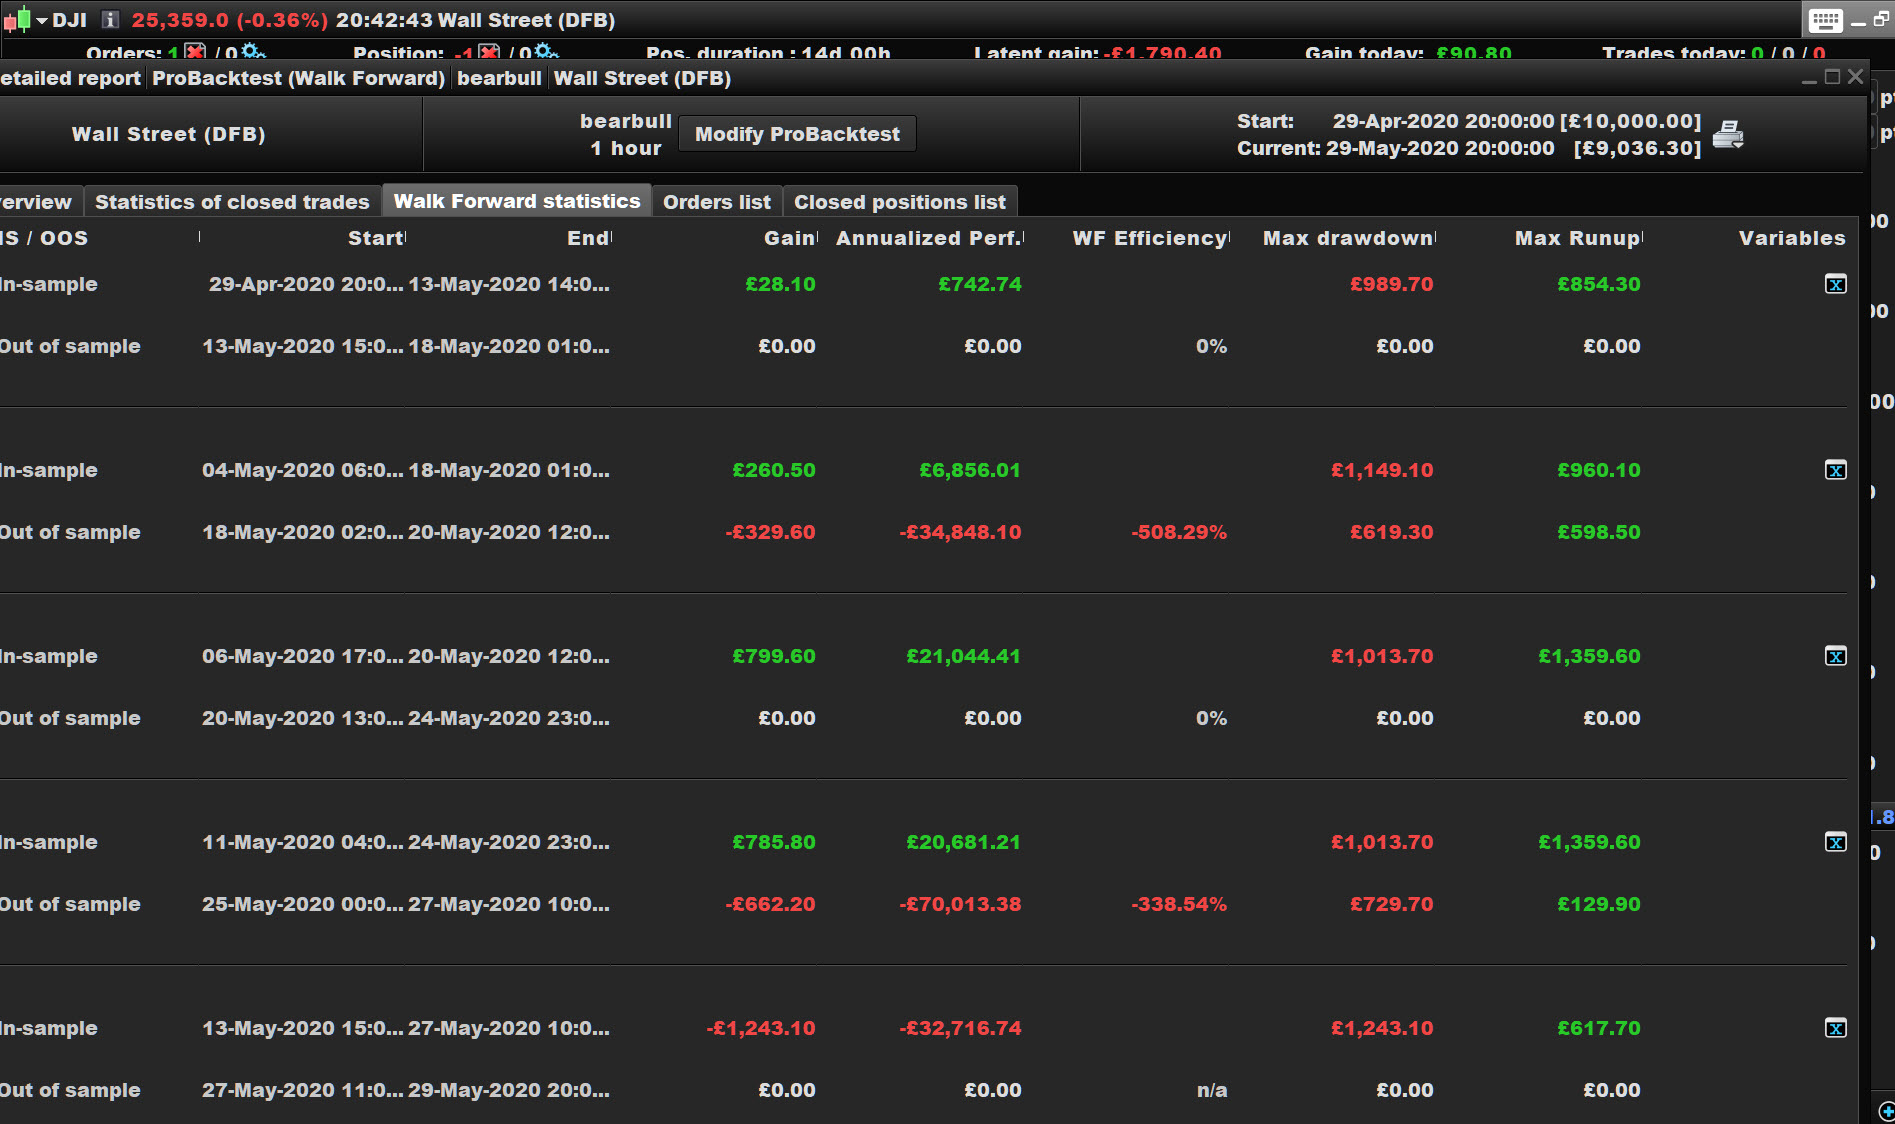Sort by the Gain column header

point(790,238)
